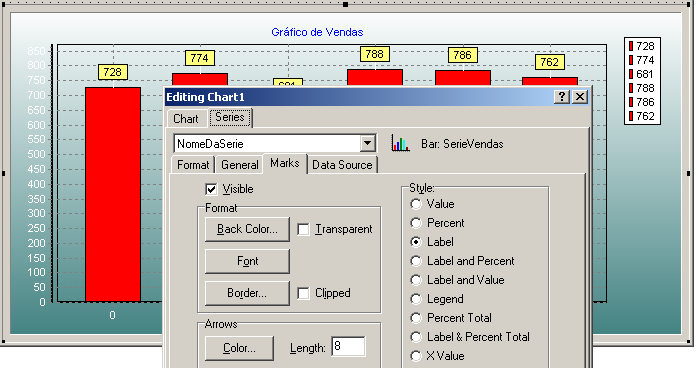Switch to the Series tab

click(x=230, y=117)
